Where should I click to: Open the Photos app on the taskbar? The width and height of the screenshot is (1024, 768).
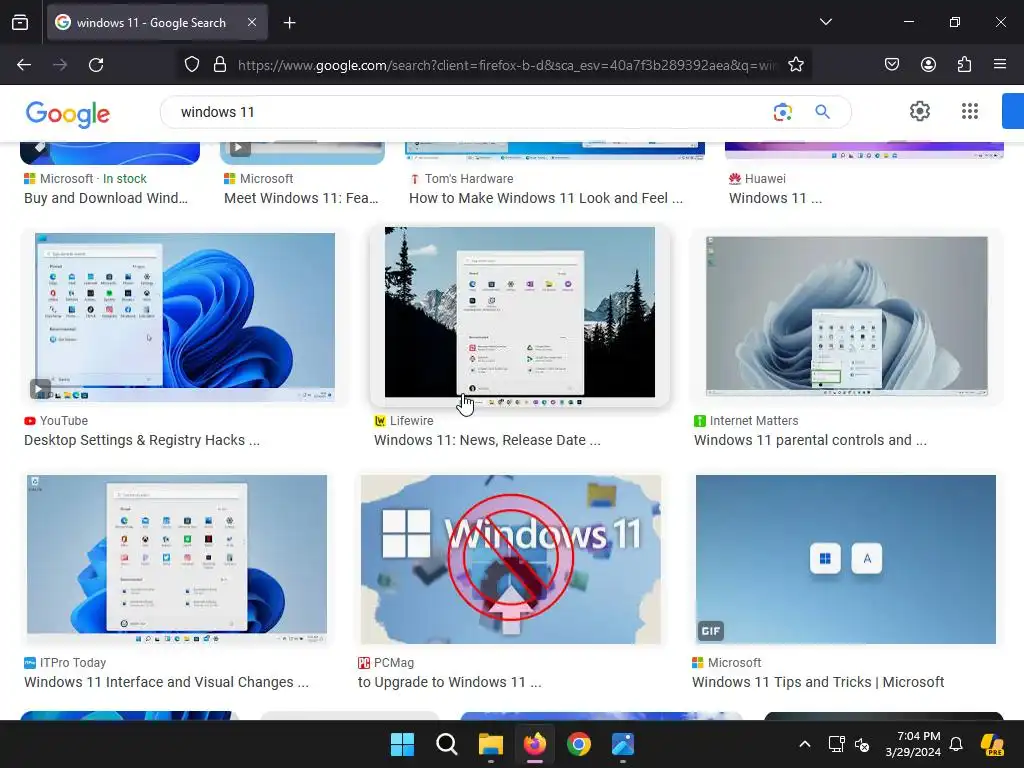[x=623, y=744]
